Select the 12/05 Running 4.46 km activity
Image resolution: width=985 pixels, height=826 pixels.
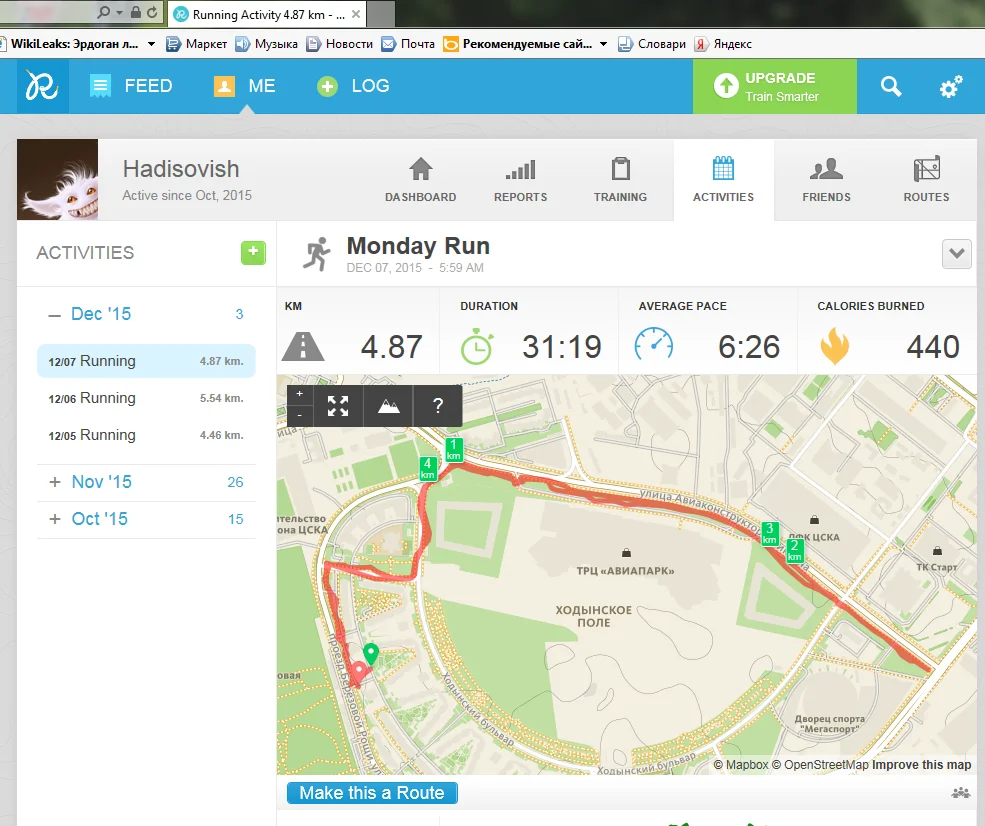146,435
